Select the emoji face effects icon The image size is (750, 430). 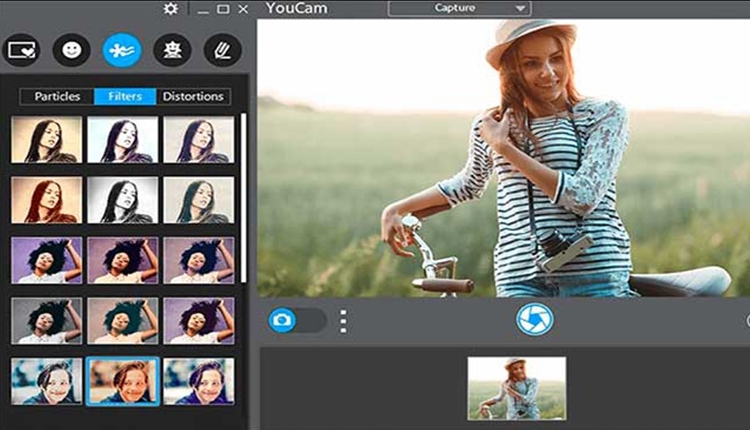tap(72, 50)
